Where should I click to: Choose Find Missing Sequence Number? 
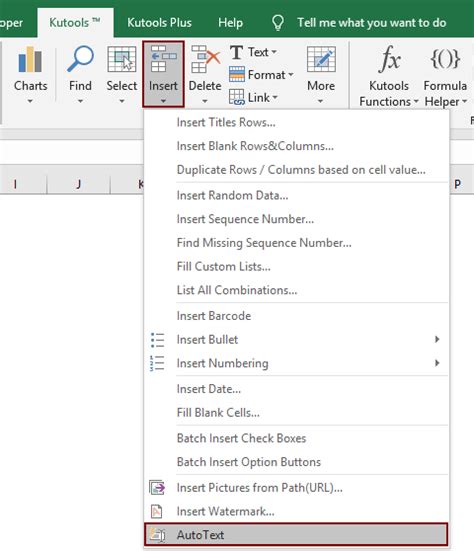[296, 243]
